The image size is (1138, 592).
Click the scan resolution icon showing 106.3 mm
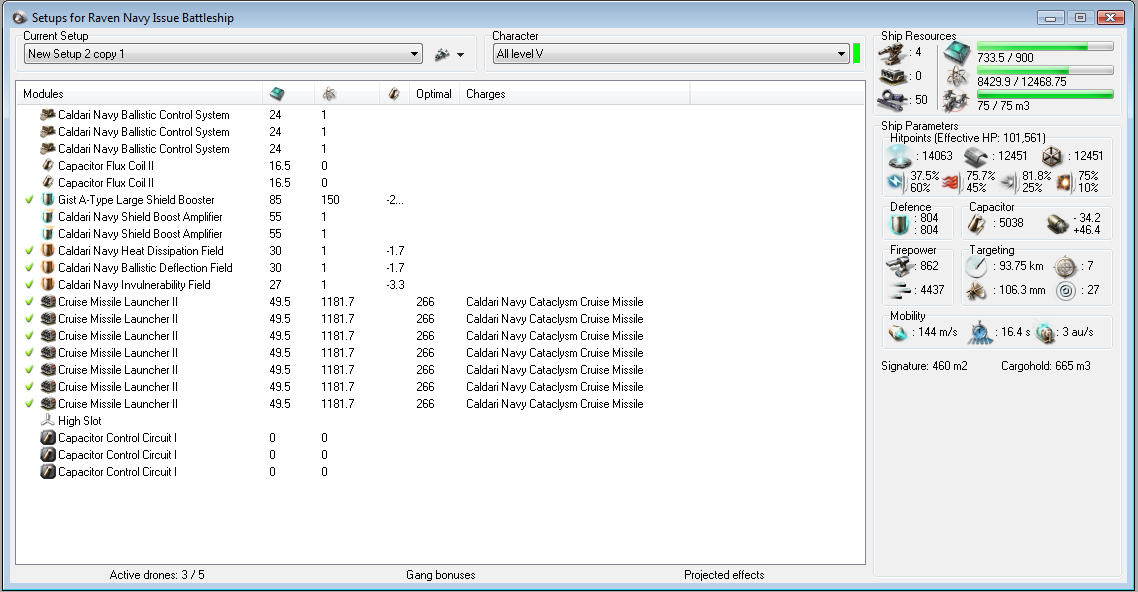(x=977, y=291)
